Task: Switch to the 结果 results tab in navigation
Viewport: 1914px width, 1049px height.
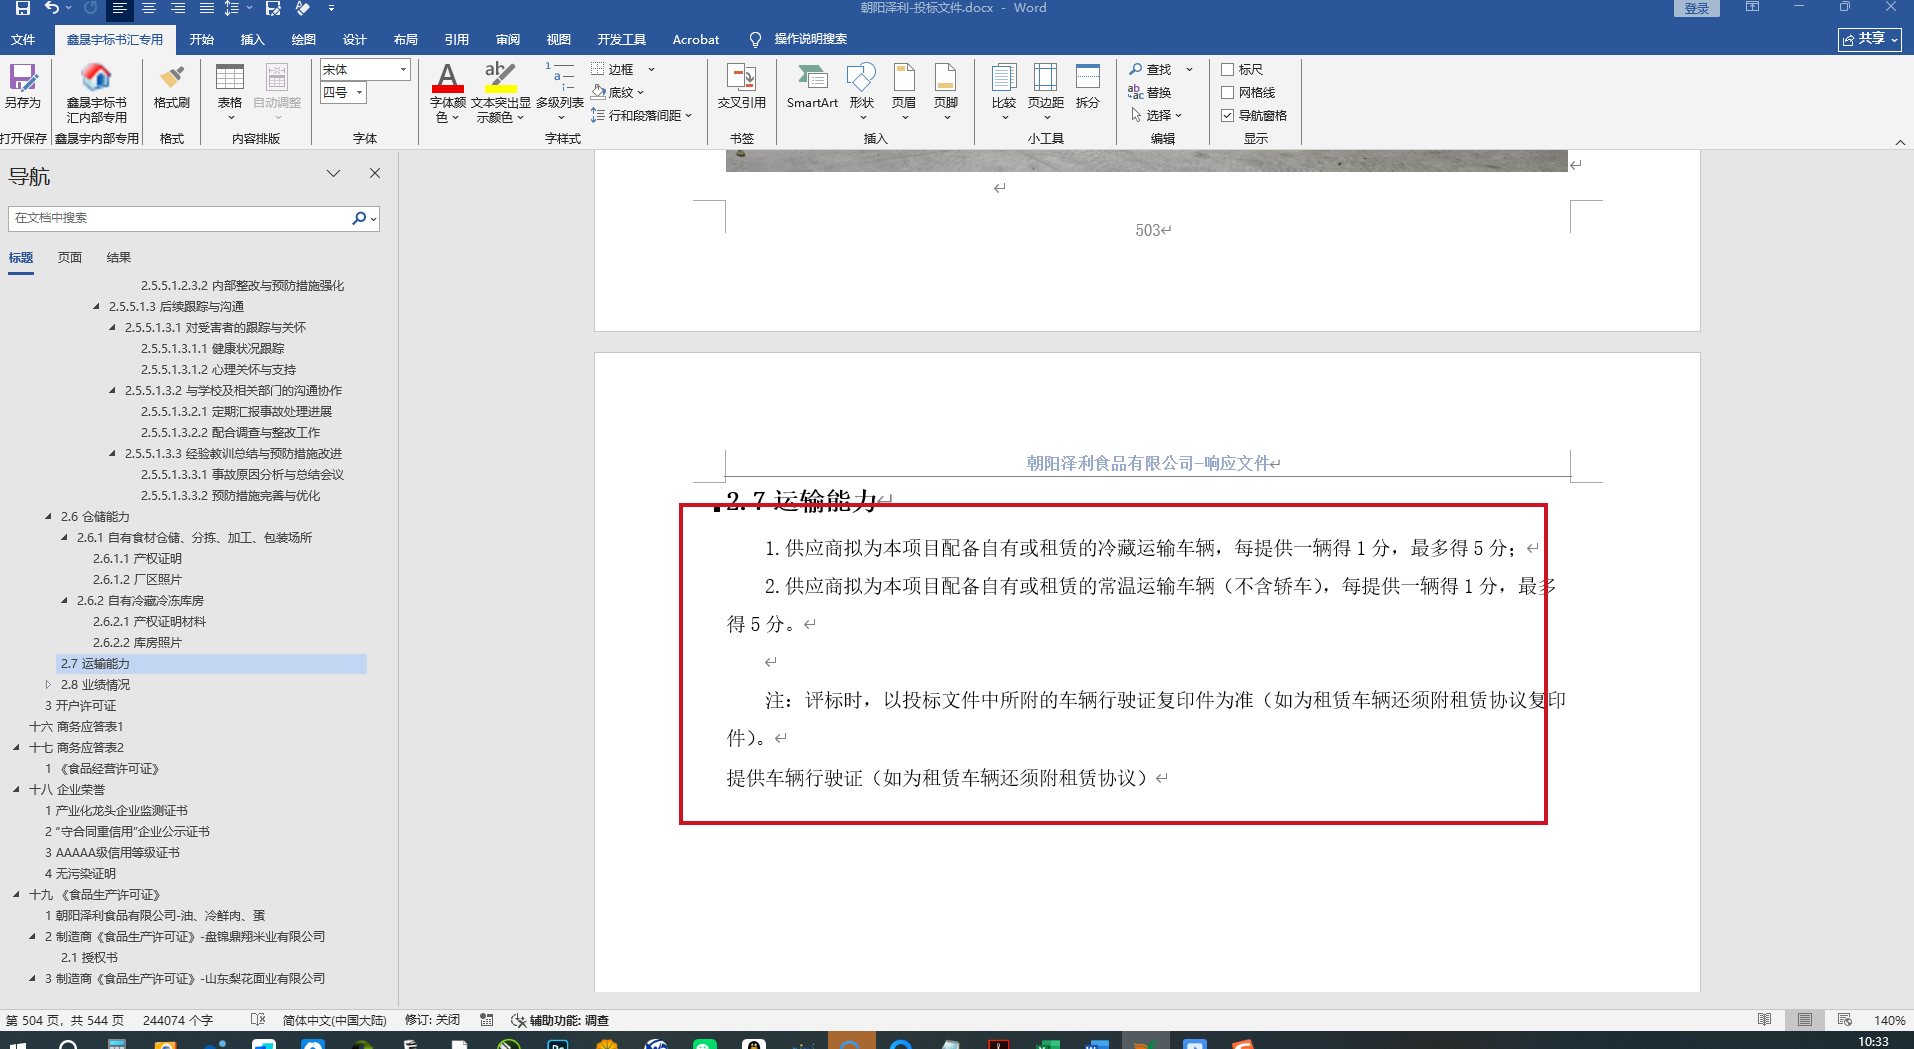Action: coord(119,257)
